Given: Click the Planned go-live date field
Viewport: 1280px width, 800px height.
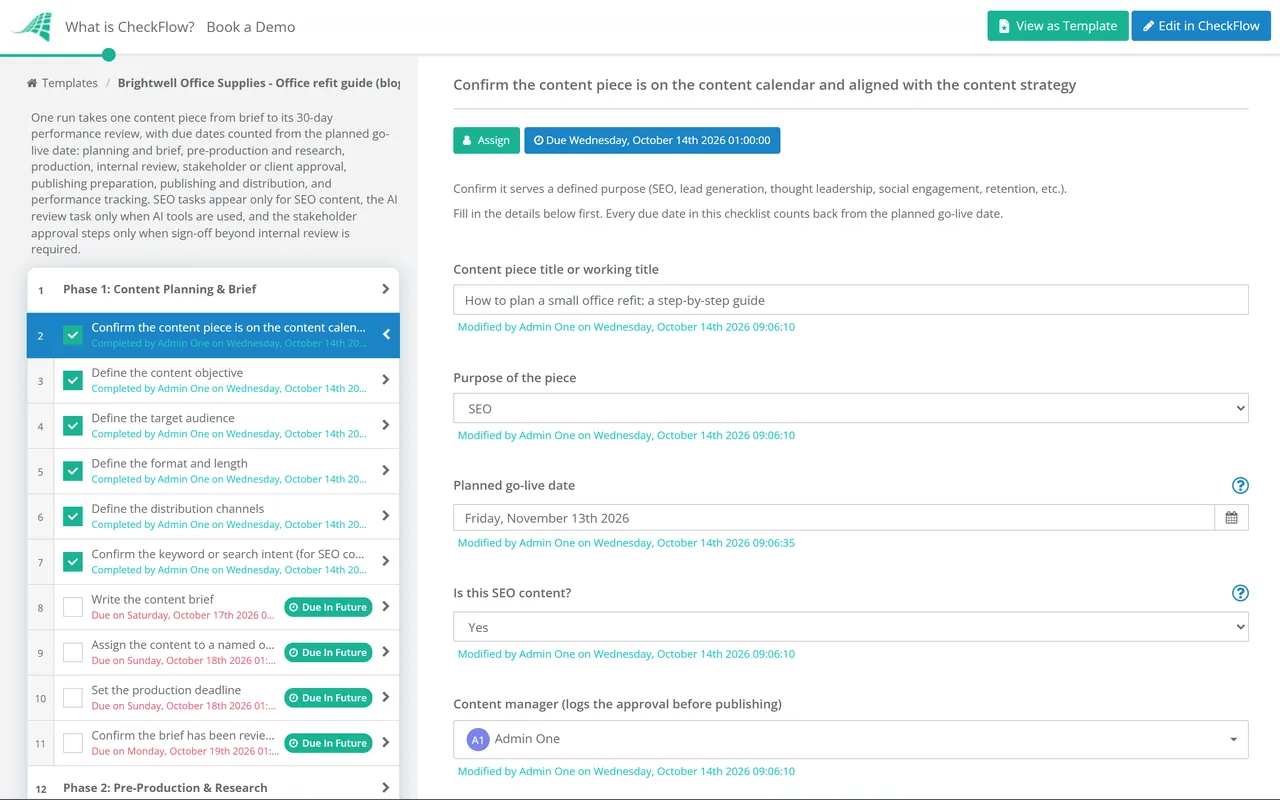Looking at the screenshot, I should pos(834,518).
